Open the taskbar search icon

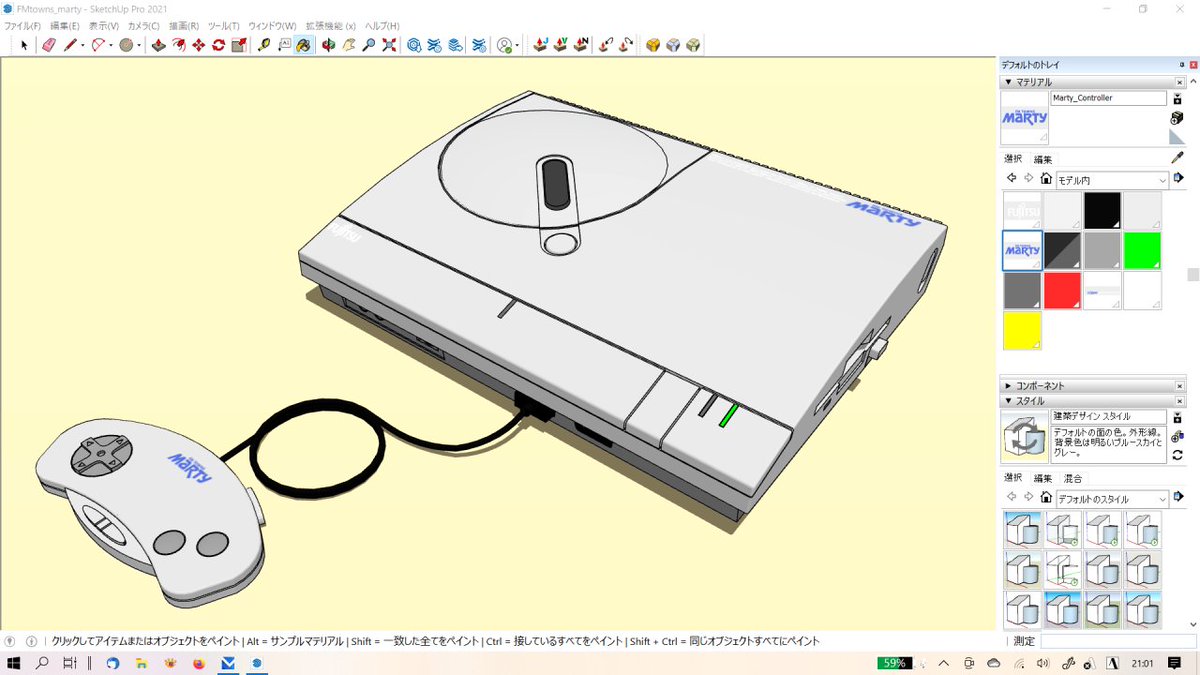coord(42,663)
